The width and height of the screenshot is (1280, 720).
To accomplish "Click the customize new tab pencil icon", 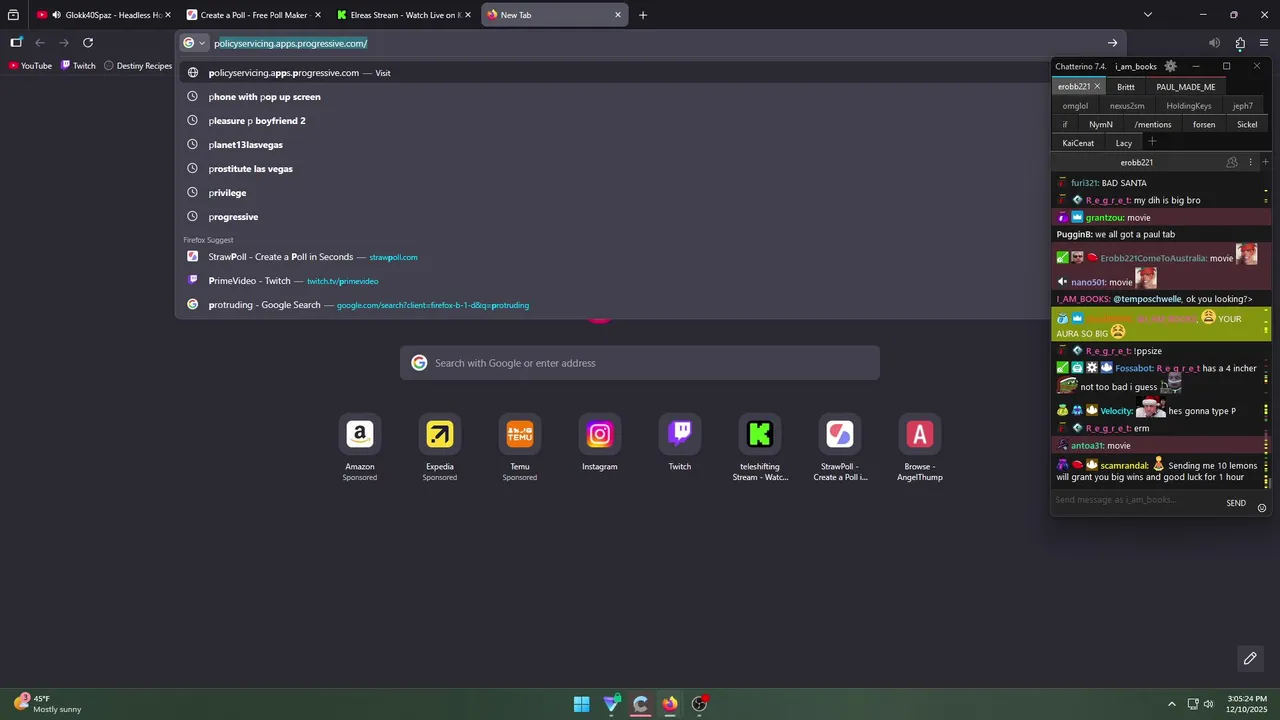I will (1250, 658).
